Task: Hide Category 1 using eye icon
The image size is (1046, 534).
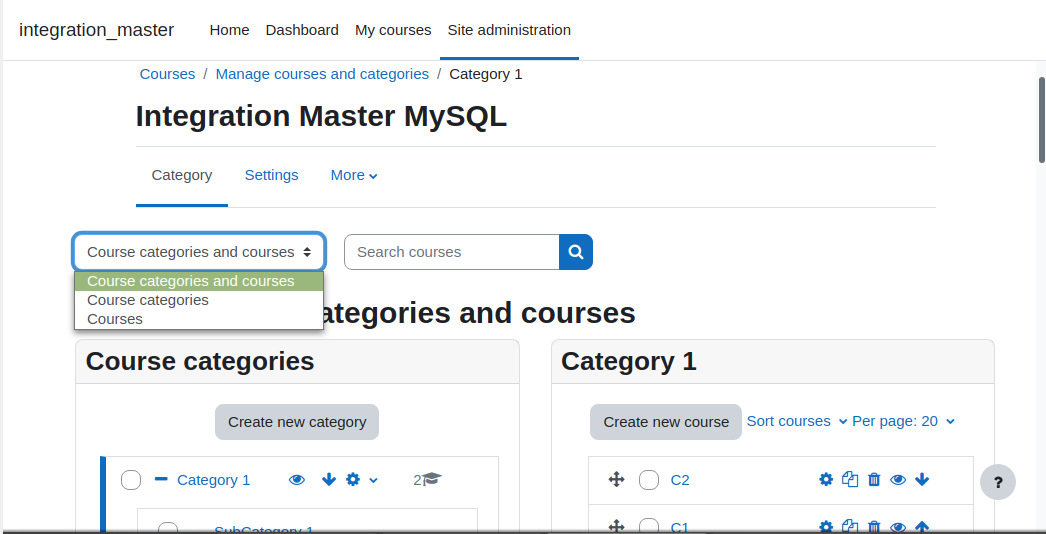Action: [297, 479]
